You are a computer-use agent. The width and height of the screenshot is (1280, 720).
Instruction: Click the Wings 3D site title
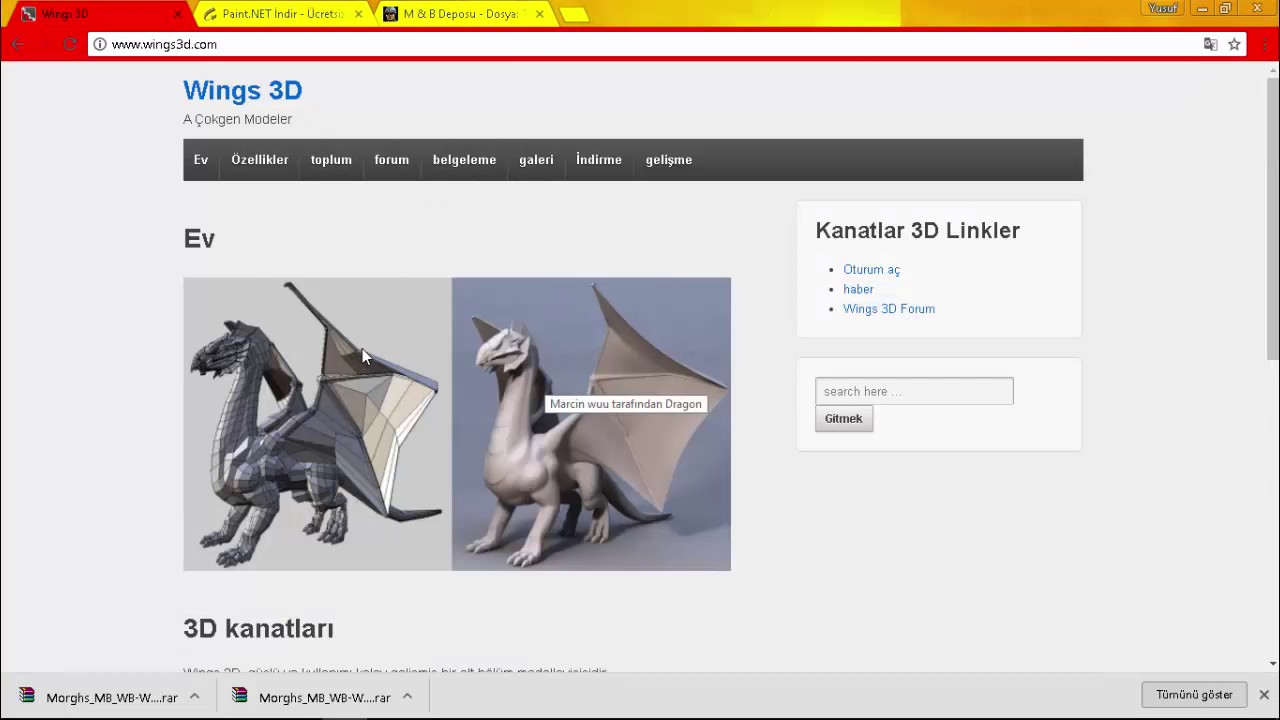point(242,90)
